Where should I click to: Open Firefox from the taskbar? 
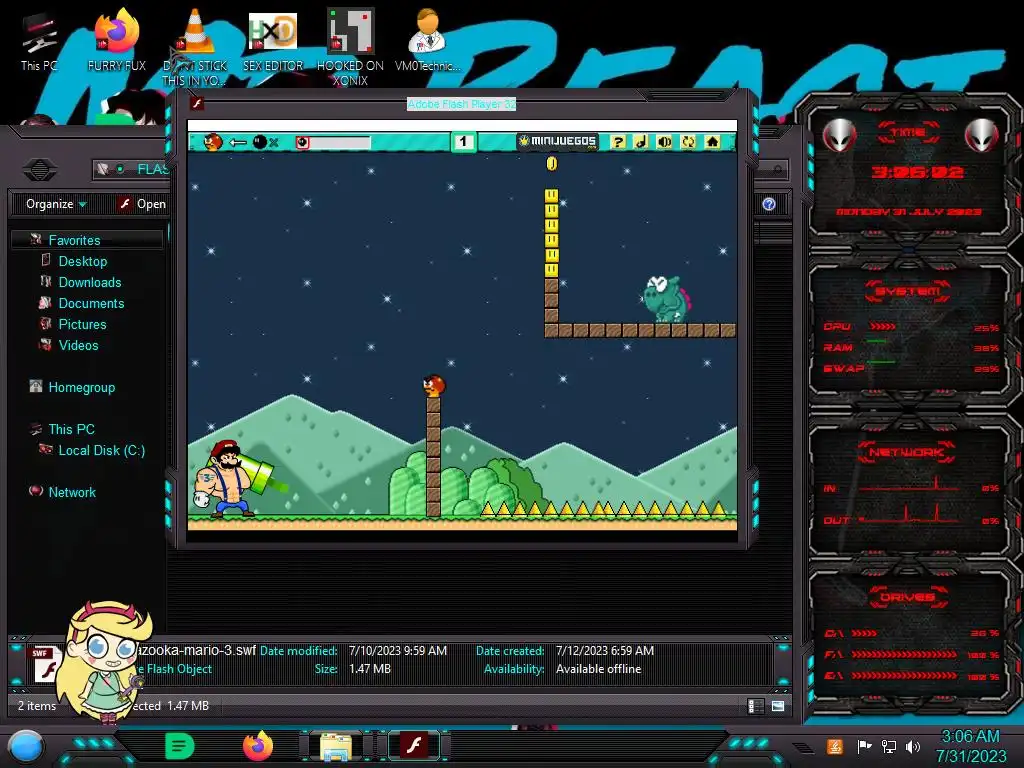258,746
